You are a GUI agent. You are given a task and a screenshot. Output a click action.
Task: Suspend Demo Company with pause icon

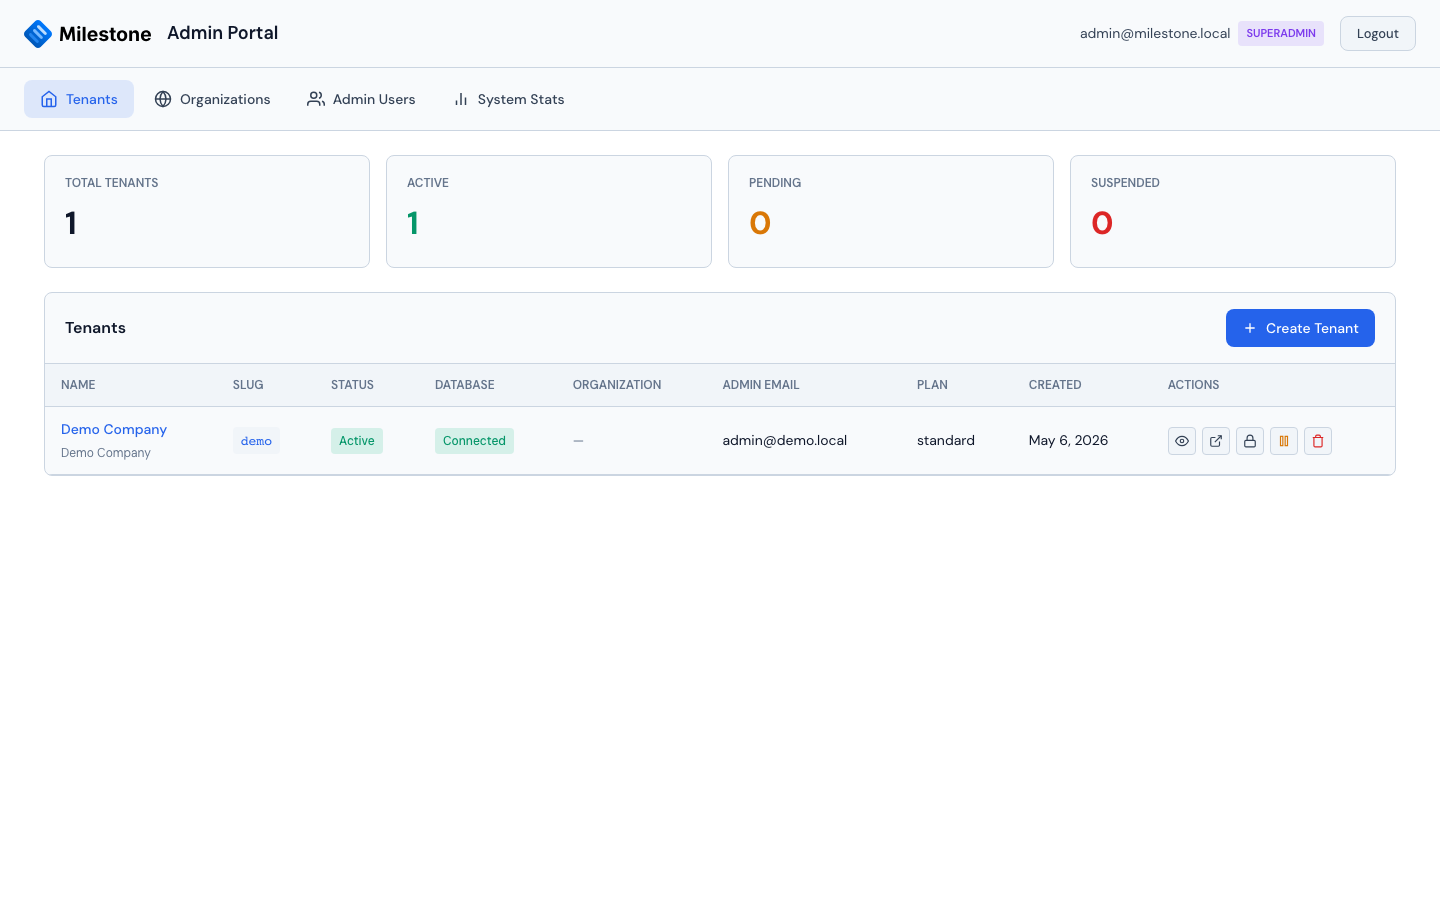pos(1284,441)
